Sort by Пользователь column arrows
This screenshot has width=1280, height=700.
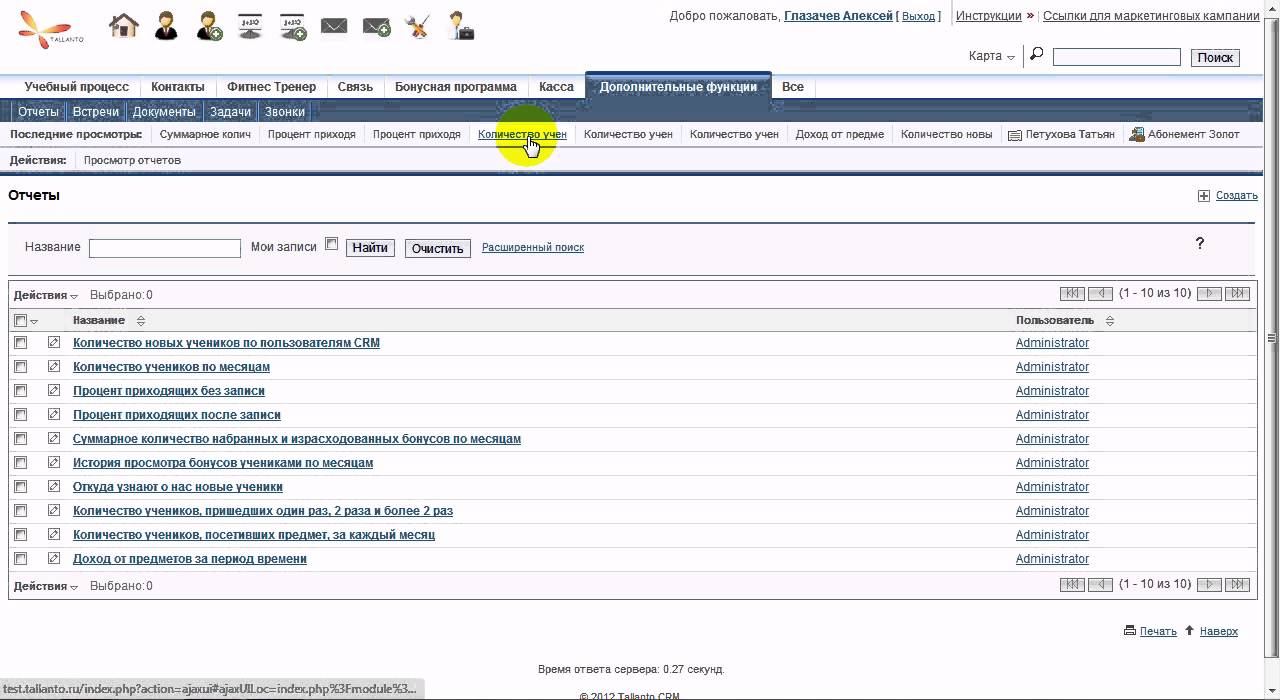pos(1109,321)
